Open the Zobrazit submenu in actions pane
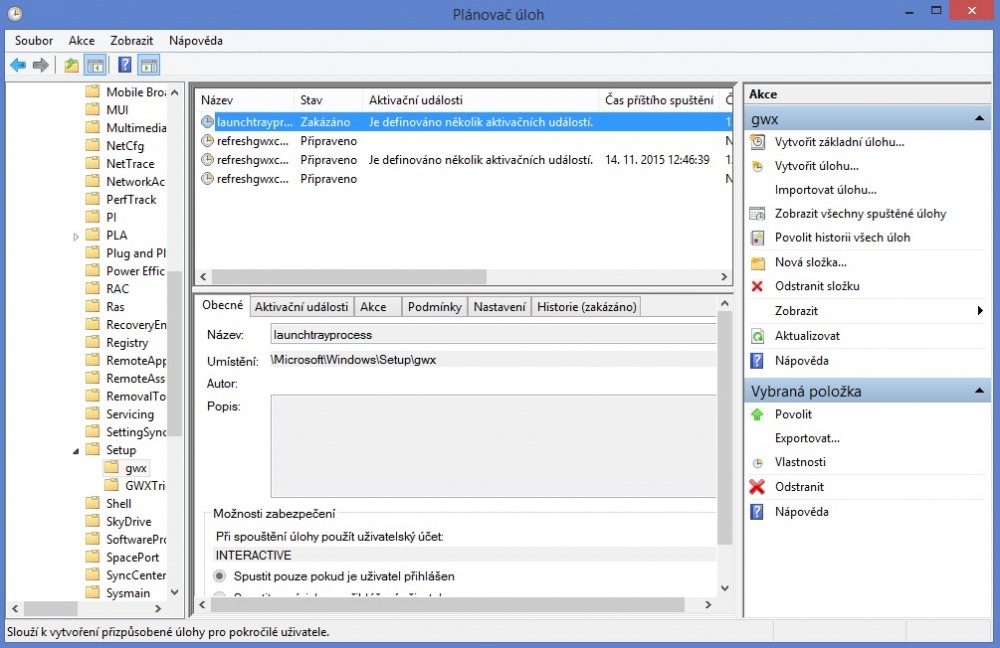 coord(979,311)
